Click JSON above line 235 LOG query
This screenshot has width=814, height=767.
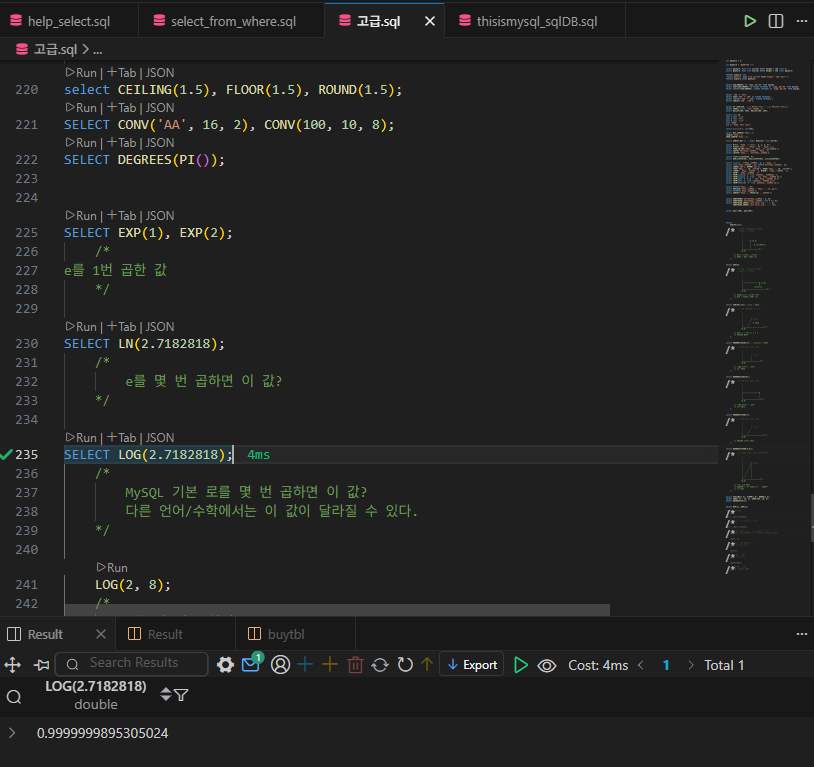[160, 438]
